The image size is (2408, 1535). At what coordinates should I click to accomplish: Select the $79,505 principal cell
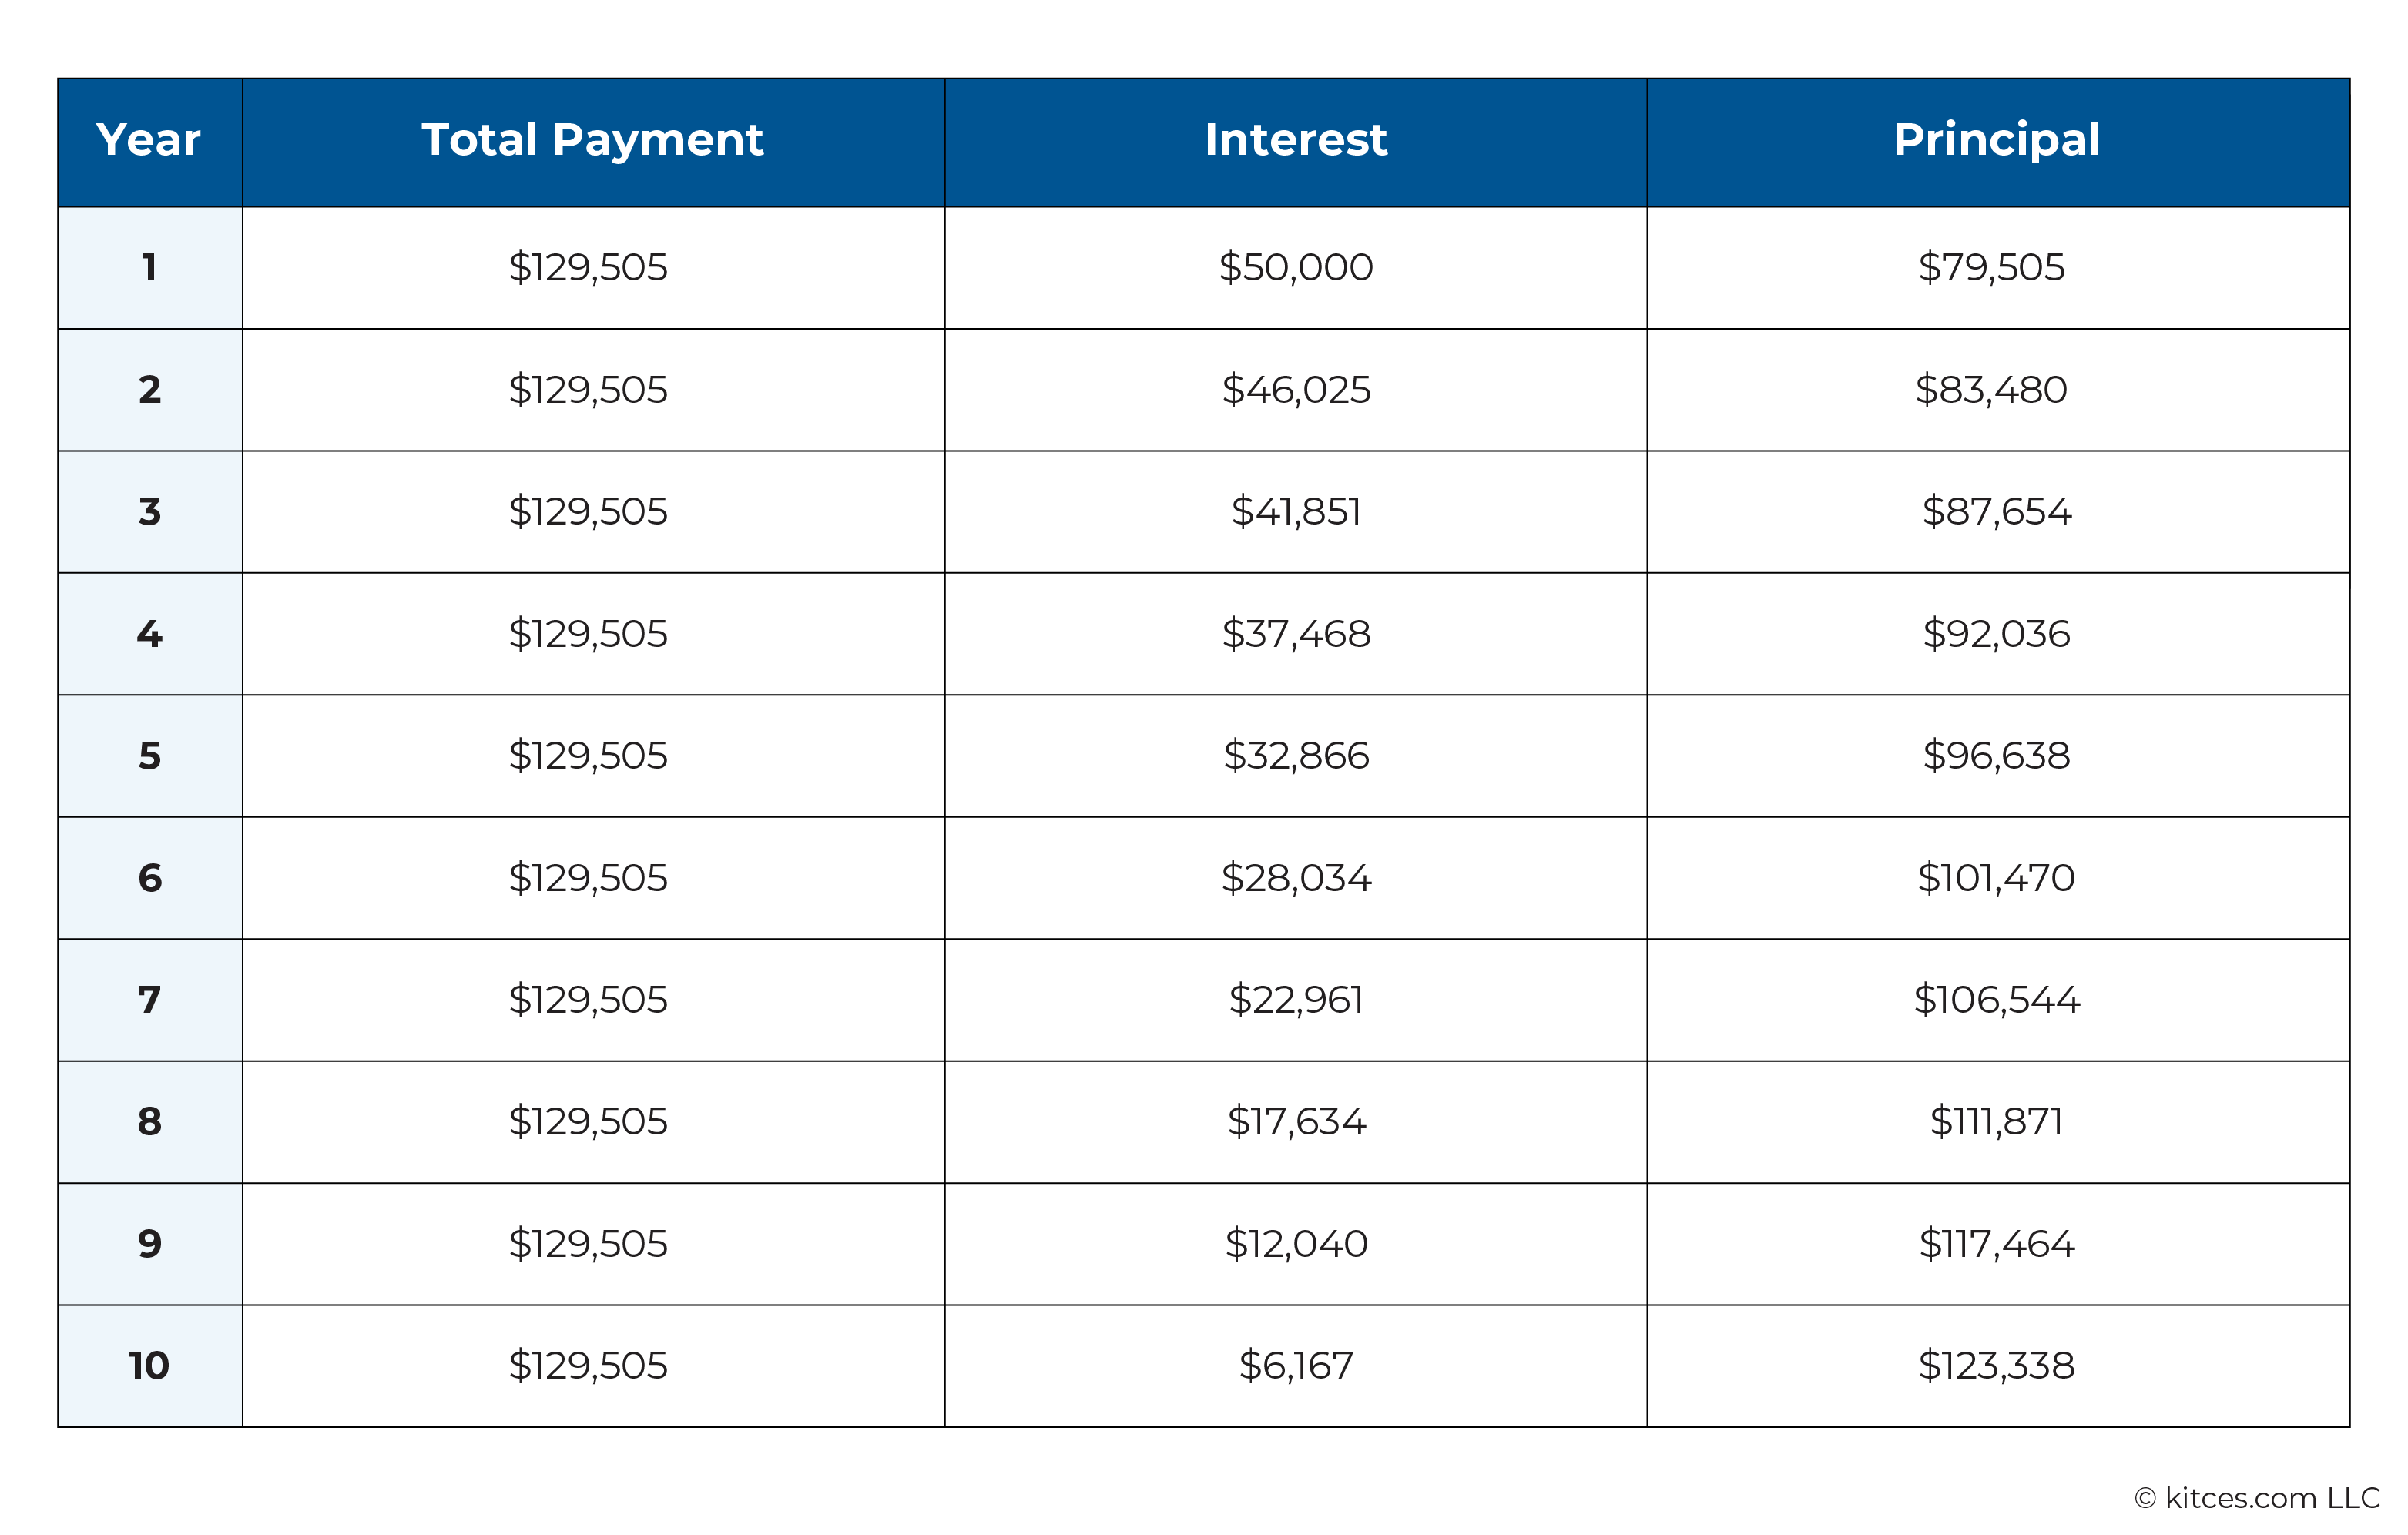coord(1997,268)
